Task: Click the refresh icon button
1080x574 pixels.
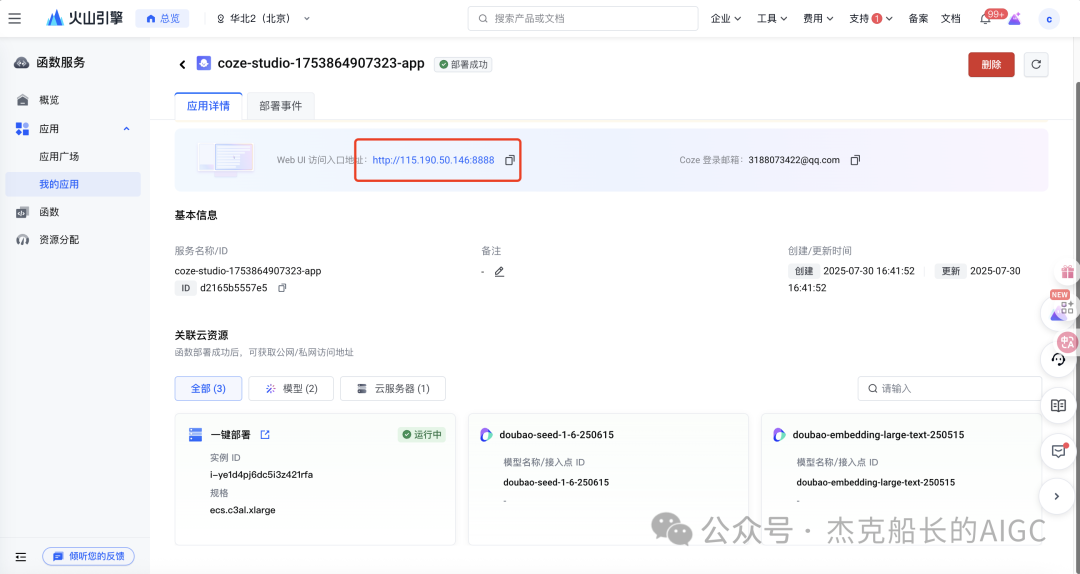Action: 1036,64
